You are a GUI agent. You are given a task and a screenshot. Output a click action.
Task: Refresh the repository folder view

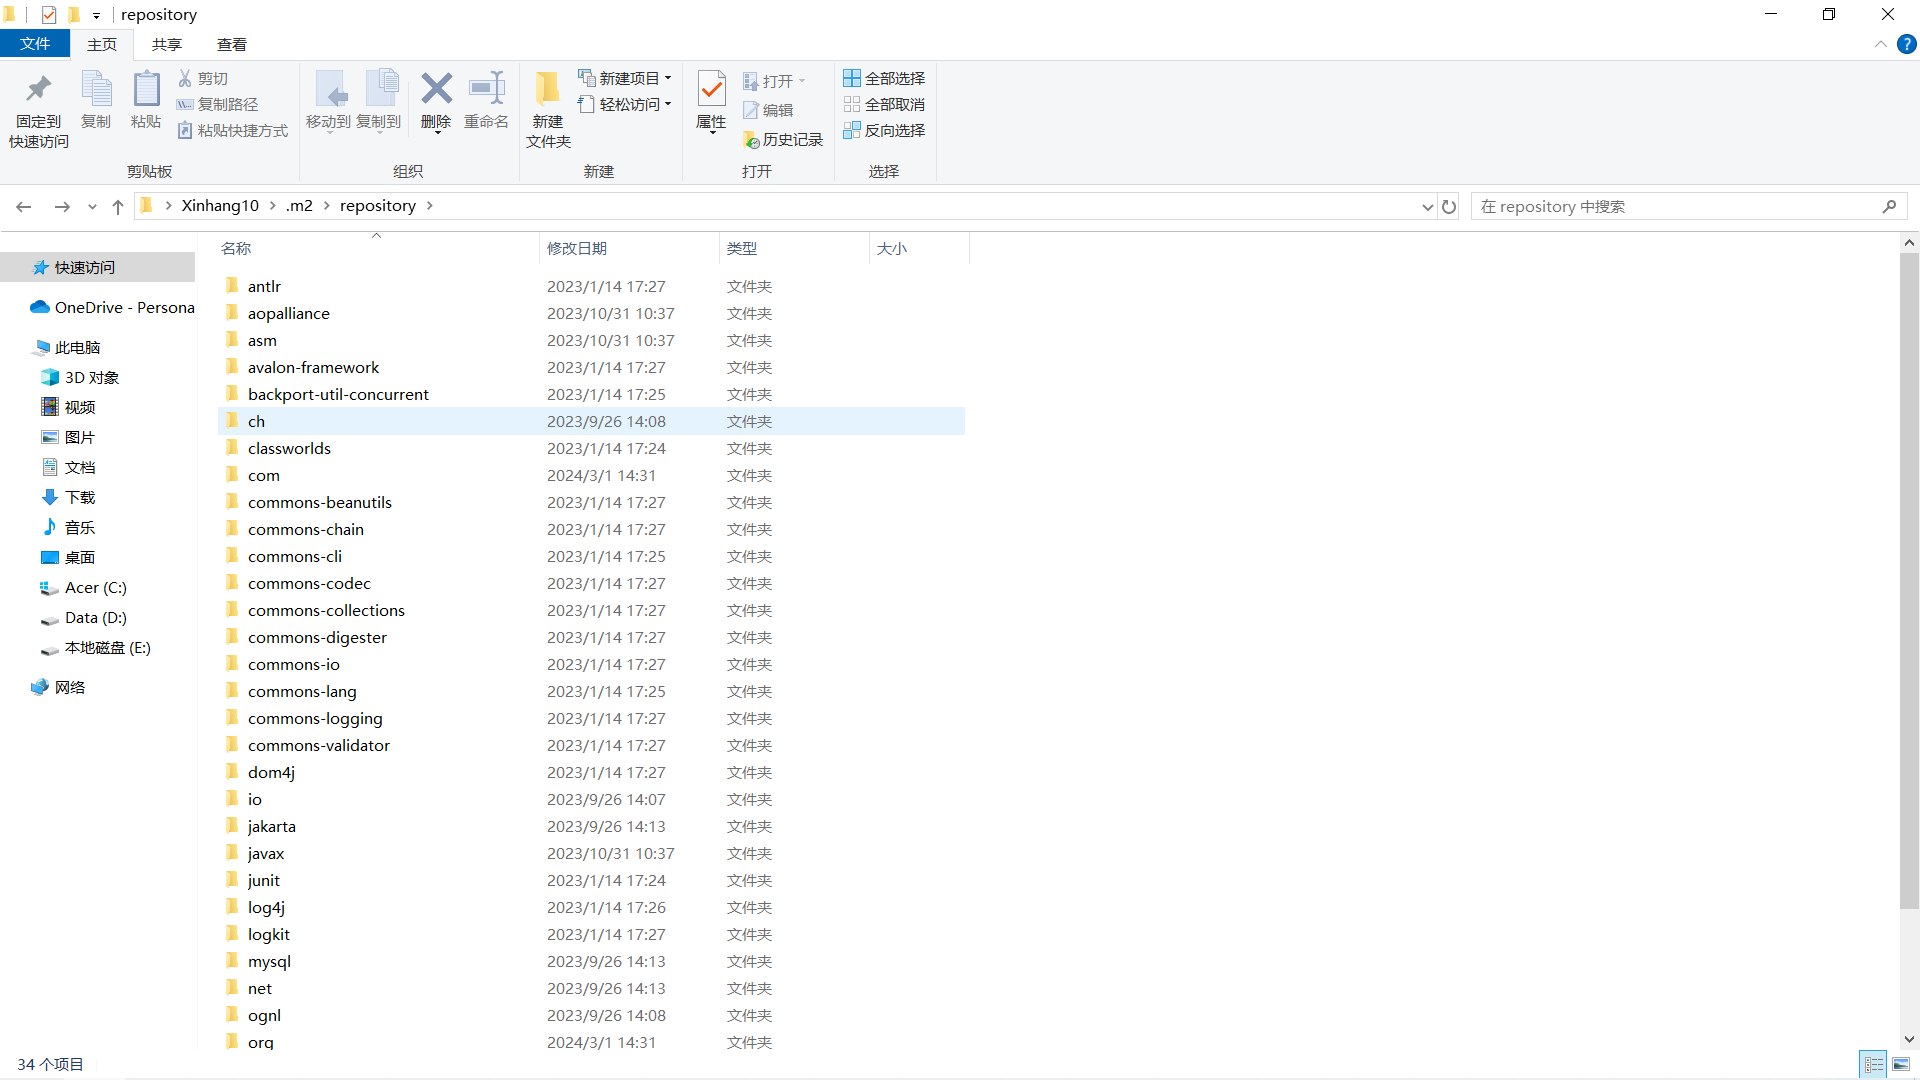pos(1449,206)
